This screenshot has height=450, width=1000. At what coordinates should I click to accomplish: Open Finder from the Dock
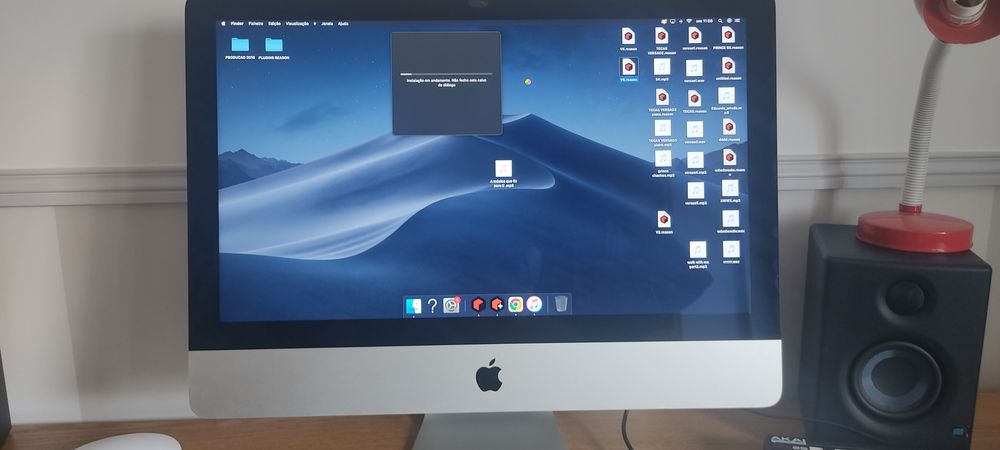[413, 306]
